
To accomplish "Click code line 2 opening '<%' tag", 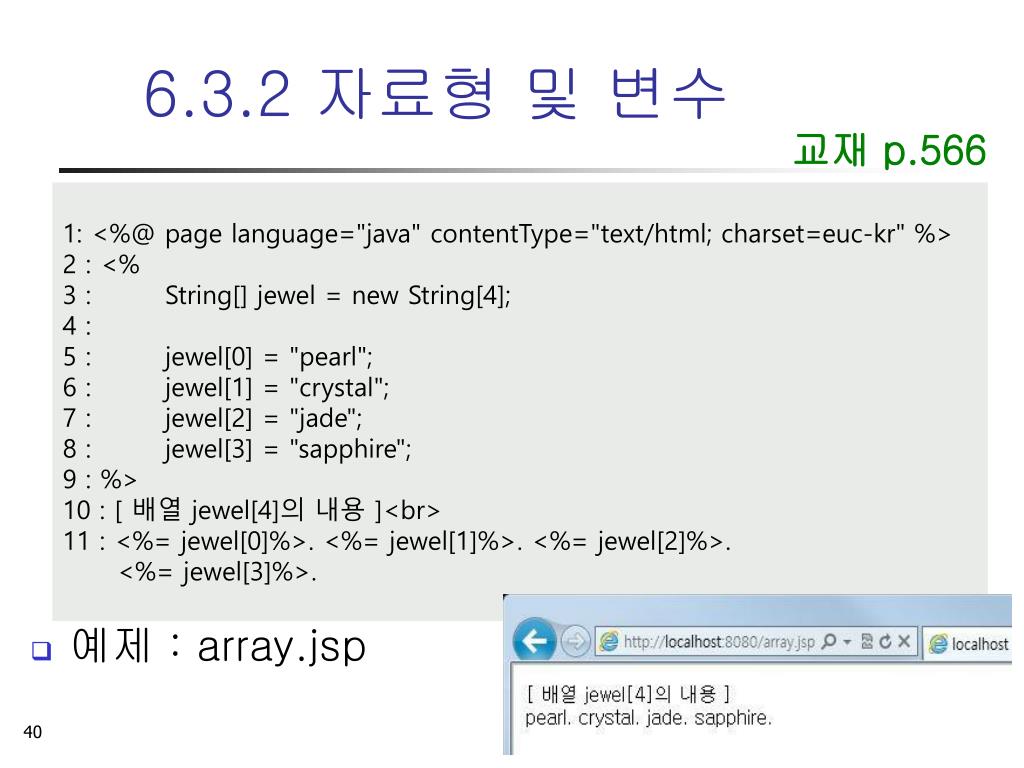I will 121,264.
